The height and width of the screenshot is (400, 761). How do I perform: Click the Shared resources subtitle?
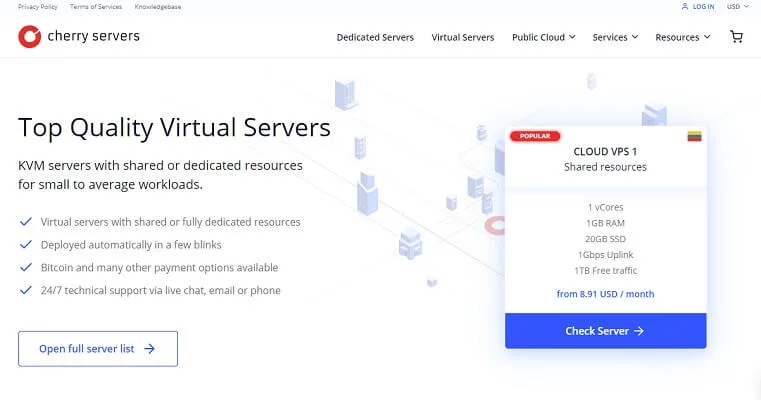pos(605,167)
